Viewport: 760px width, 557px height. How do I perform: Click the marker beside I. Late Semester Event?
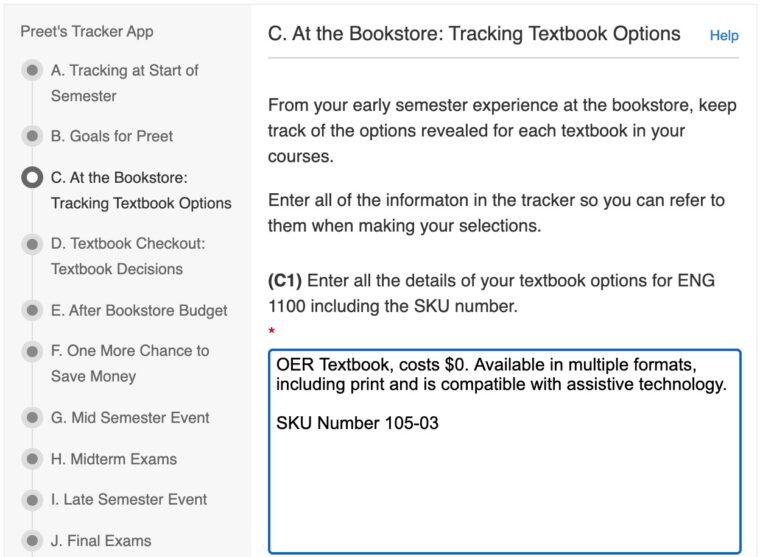33,500
